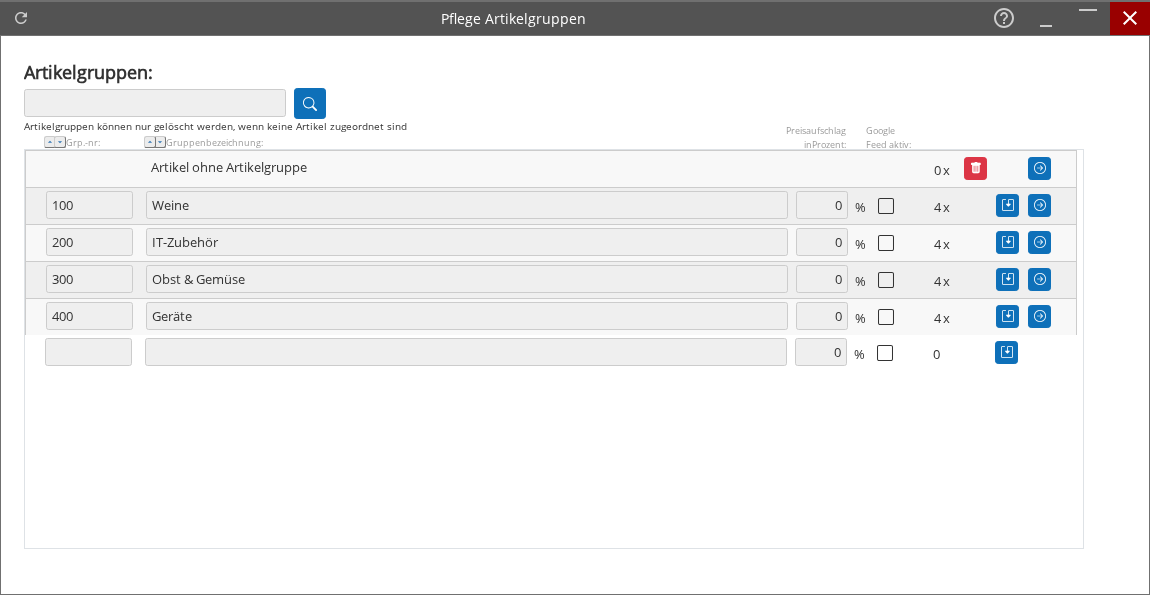Save the Obst & Gemüse row

[1007, 279]
